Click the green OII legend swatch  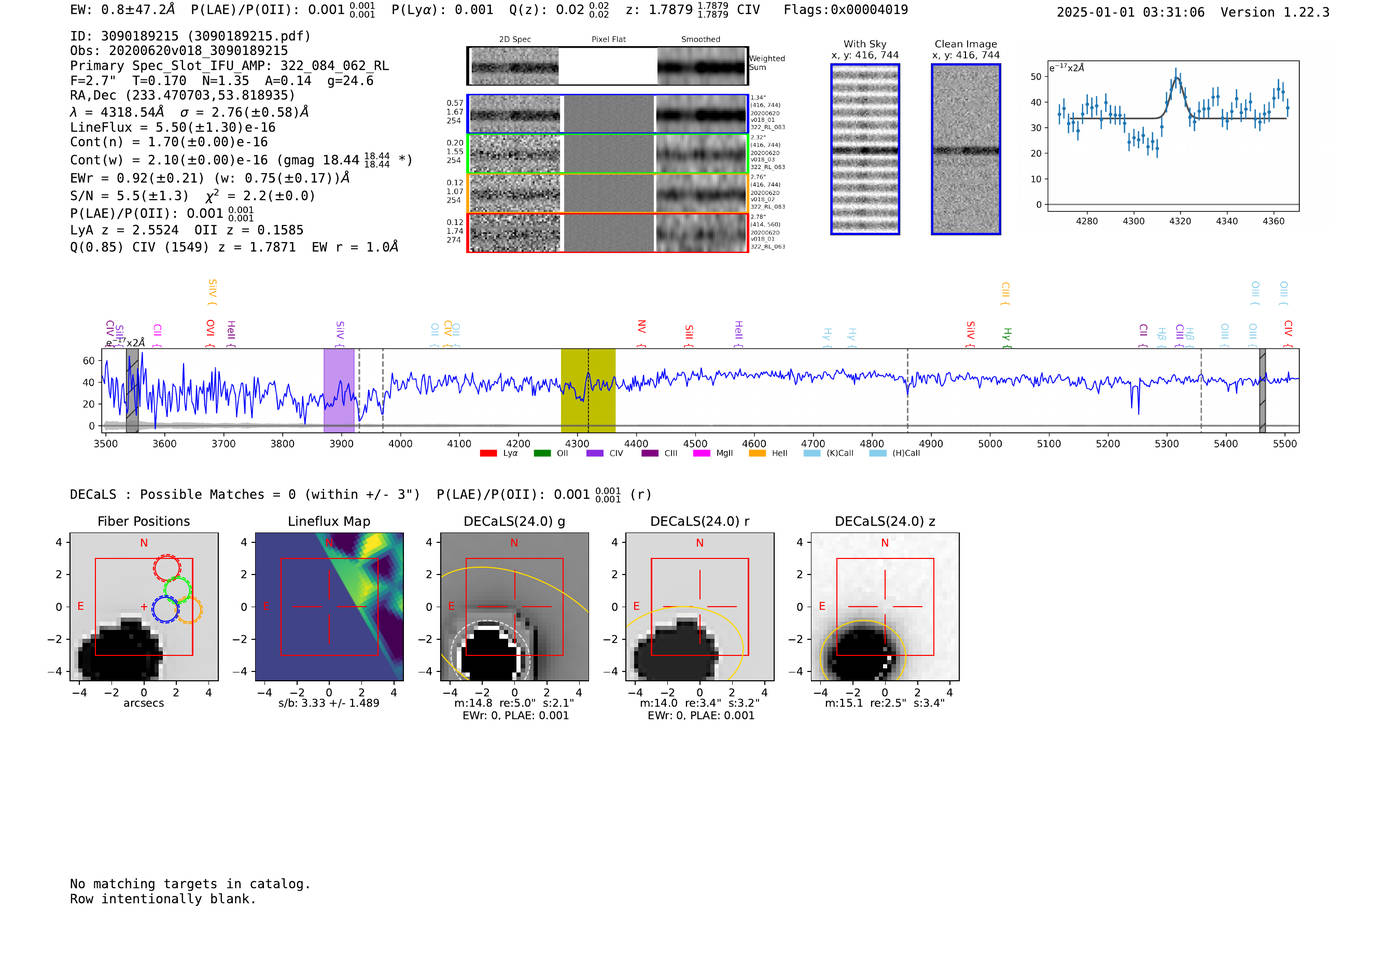coord(542,454)
